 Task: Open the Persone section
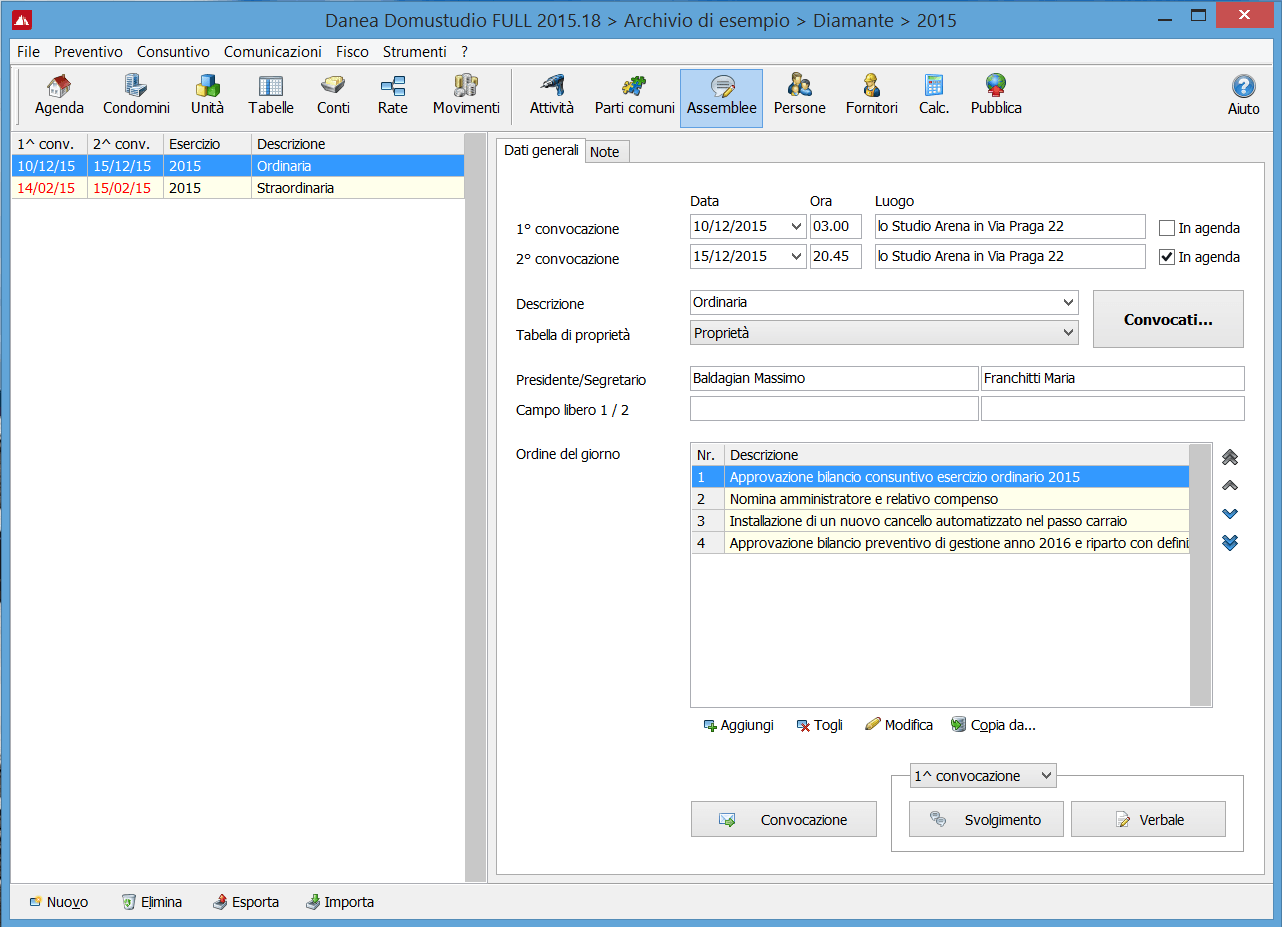799,97
